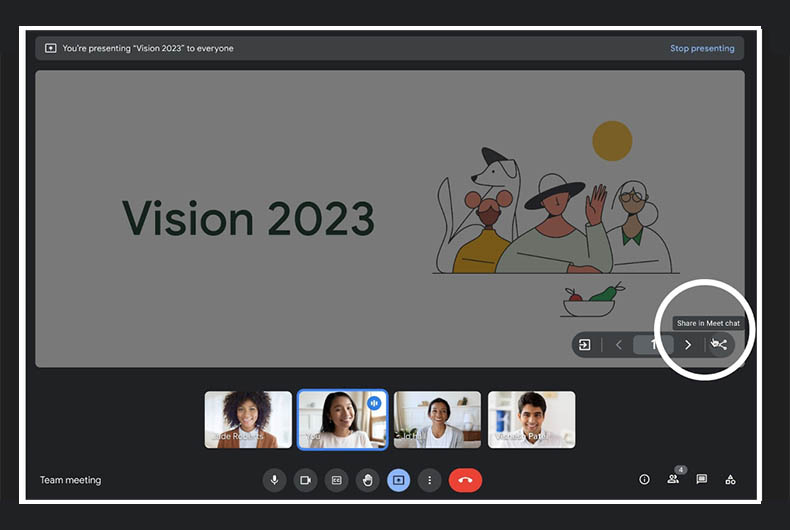
Task: Open the chat with everyone panel
Action: pos(702,480)
